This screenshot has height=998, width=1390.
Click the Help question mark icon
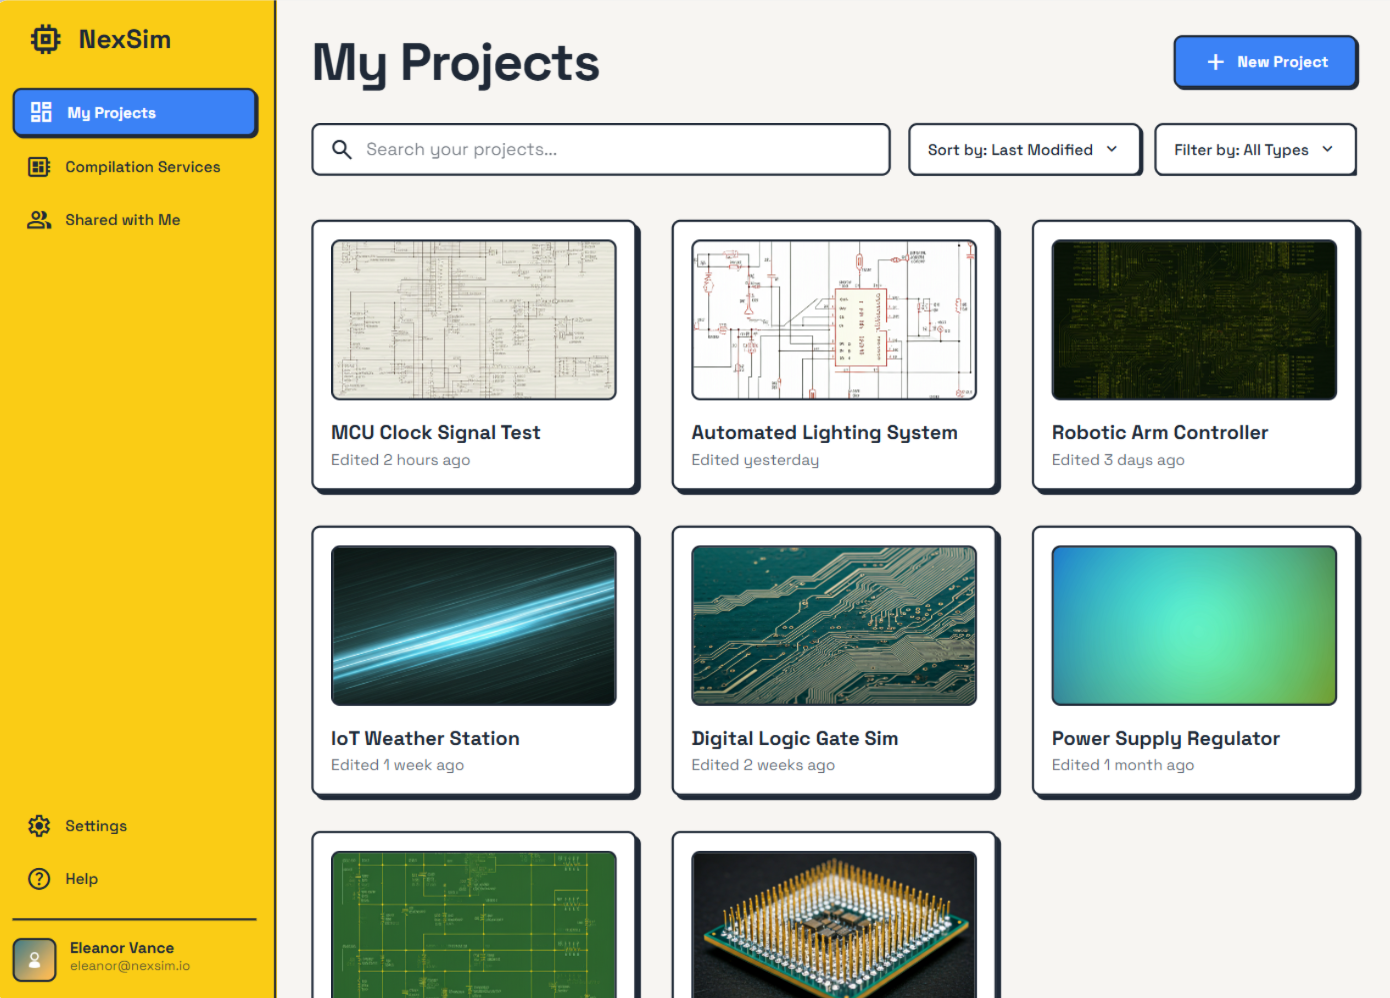39,879
